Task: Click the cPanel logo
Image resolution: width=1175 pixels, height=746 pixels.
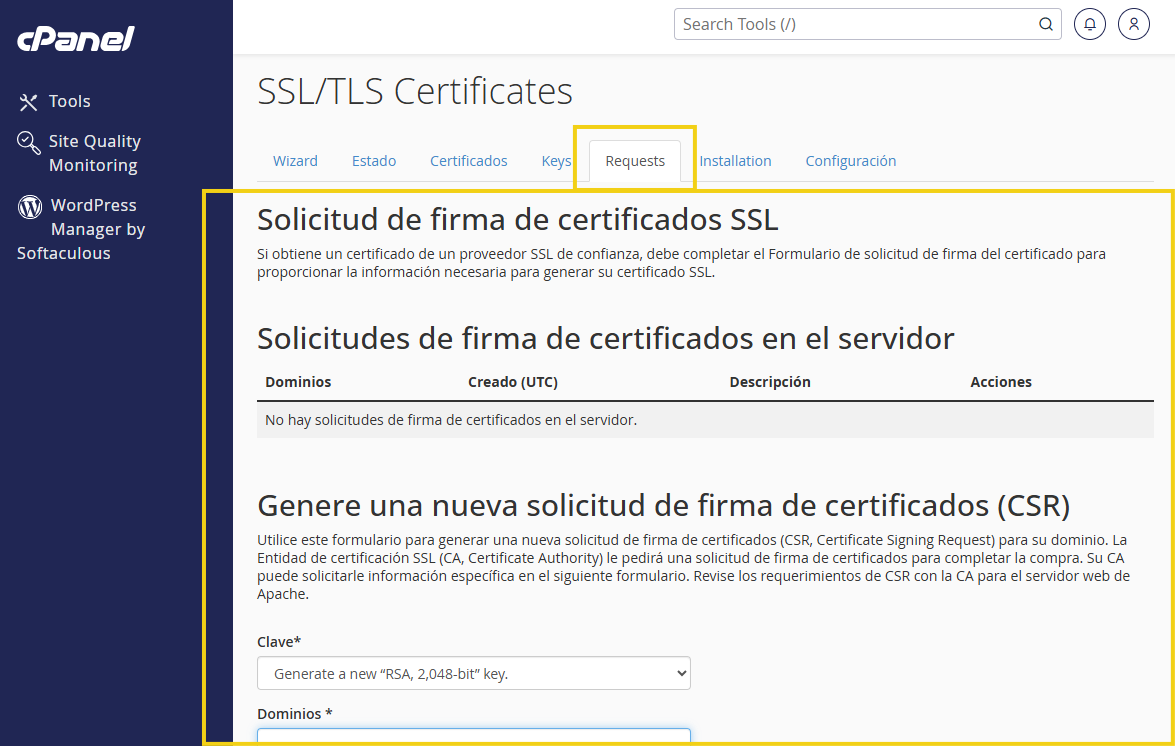Action: click(76, 38)
